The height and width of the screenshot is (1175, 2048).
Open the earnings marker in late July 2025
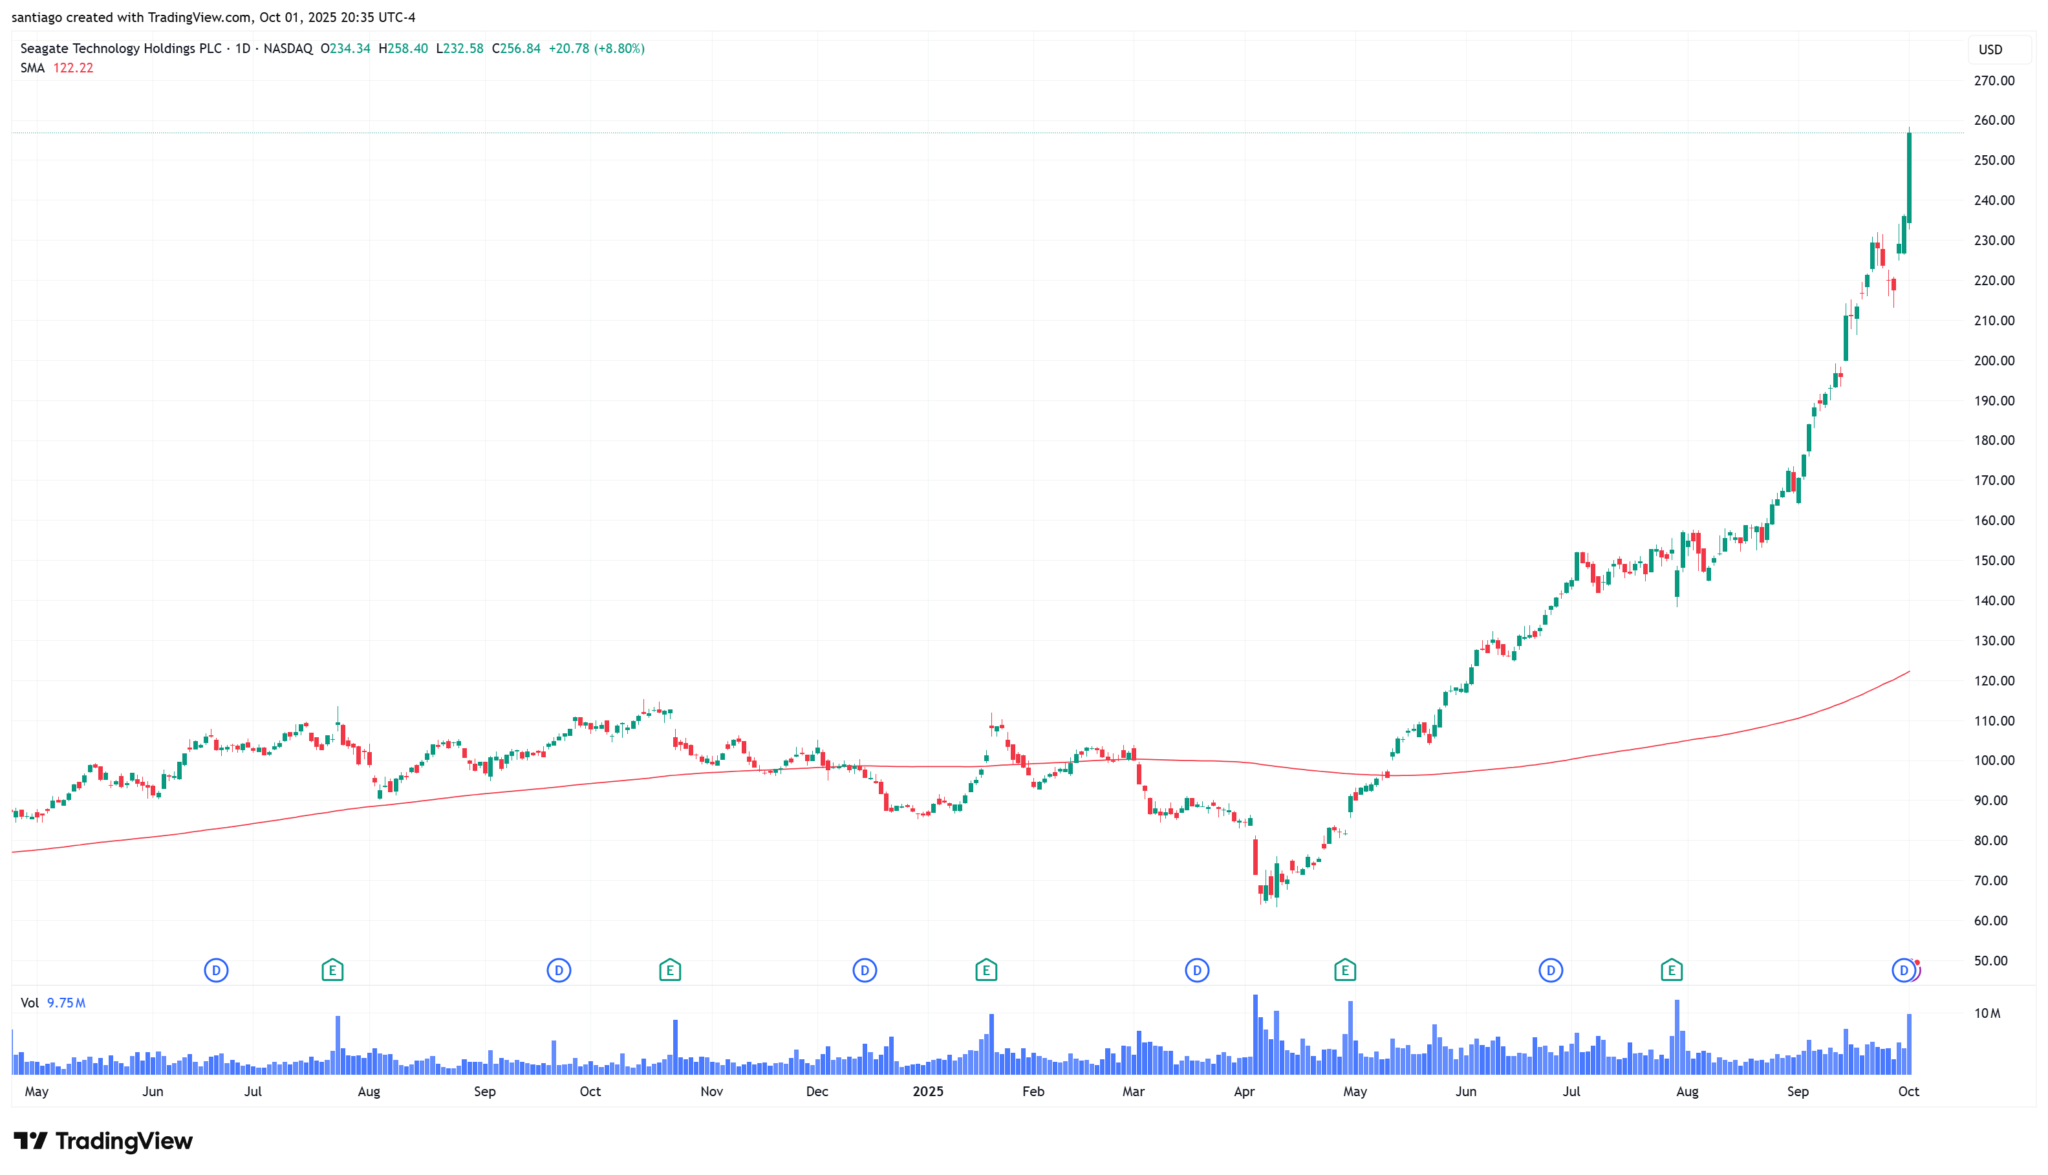click(x=1672, y=970)
